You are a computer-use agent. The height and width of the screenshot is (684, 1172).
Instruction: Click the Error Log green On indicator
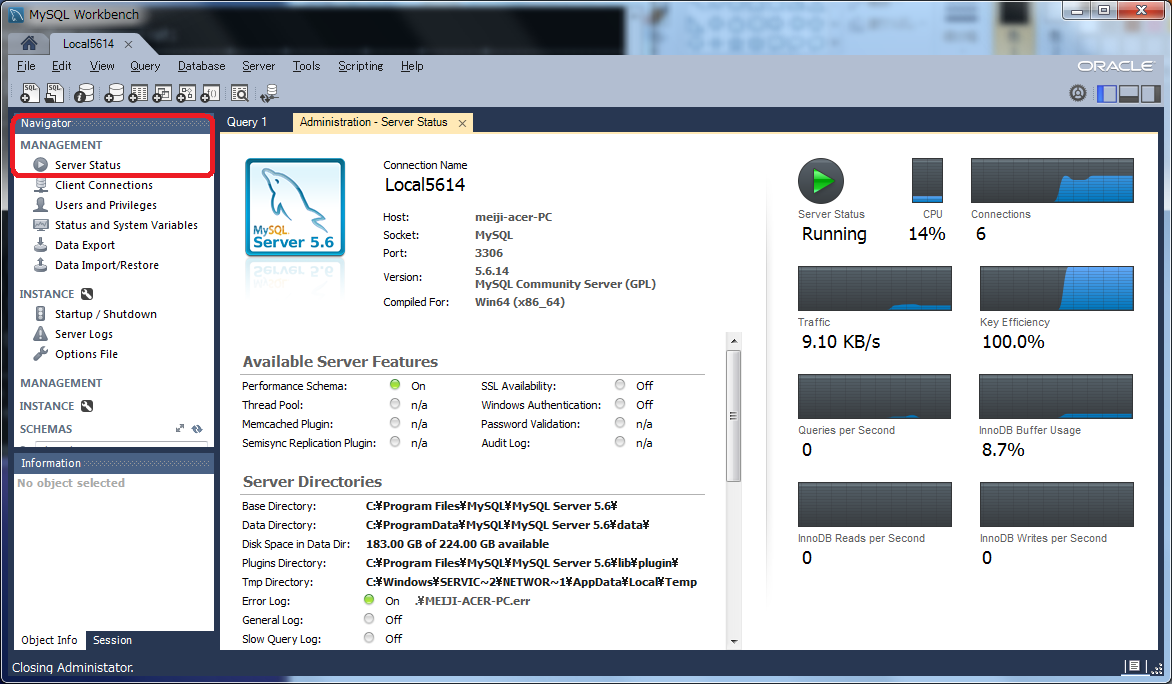click(x=368, y=600)
